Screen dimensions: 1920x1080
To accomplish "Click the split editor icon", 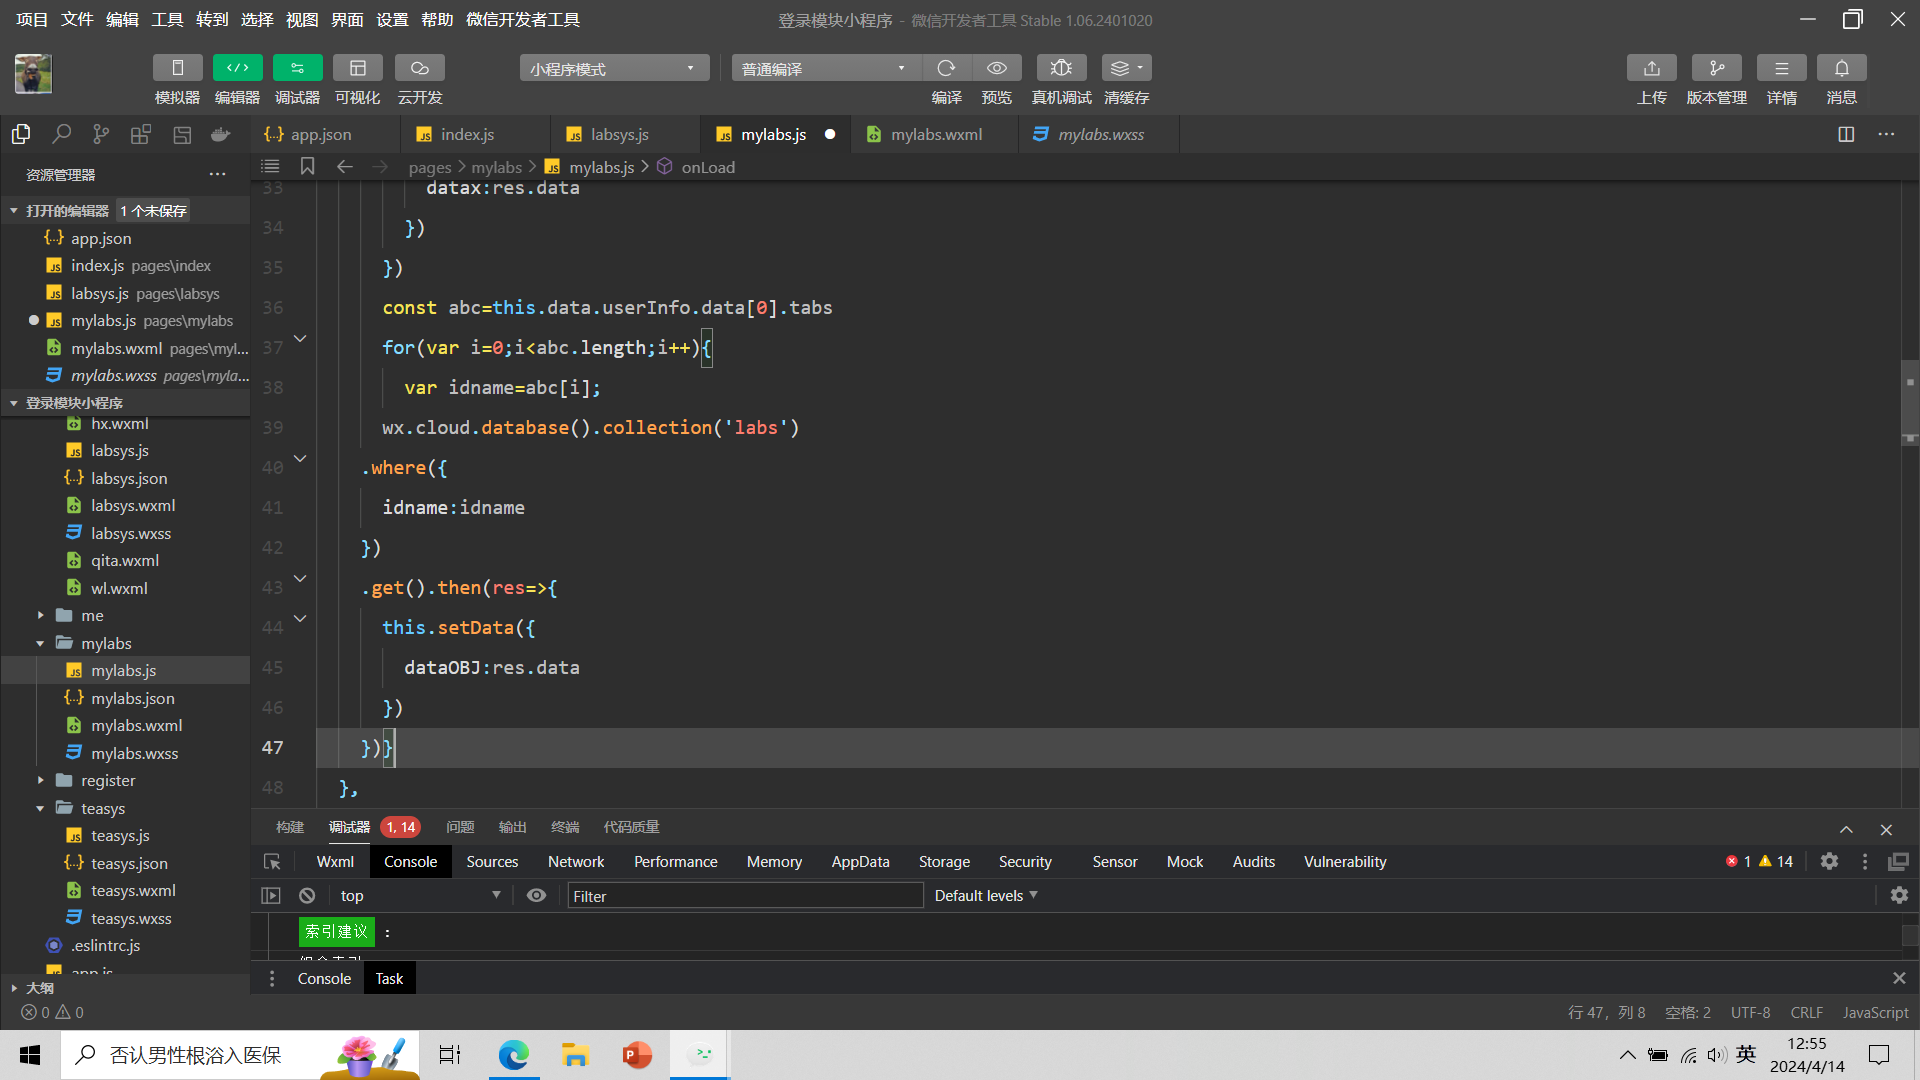I will pos(1846,134).
